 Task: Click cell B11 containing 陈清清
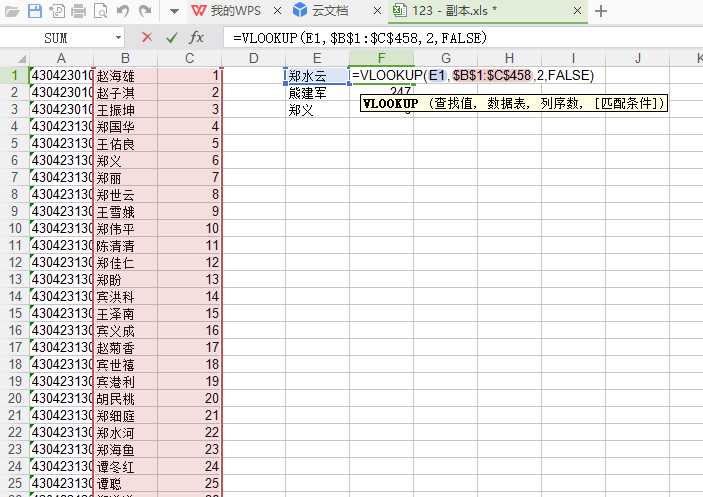click(126, 246)
